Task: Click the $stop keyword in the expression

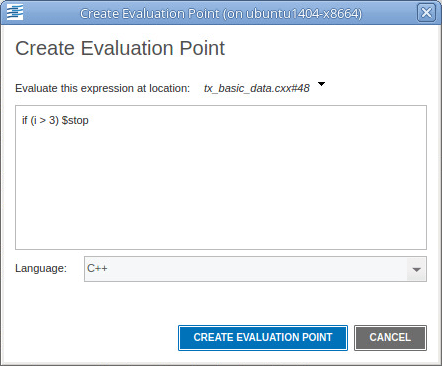Action: point(75,120)
